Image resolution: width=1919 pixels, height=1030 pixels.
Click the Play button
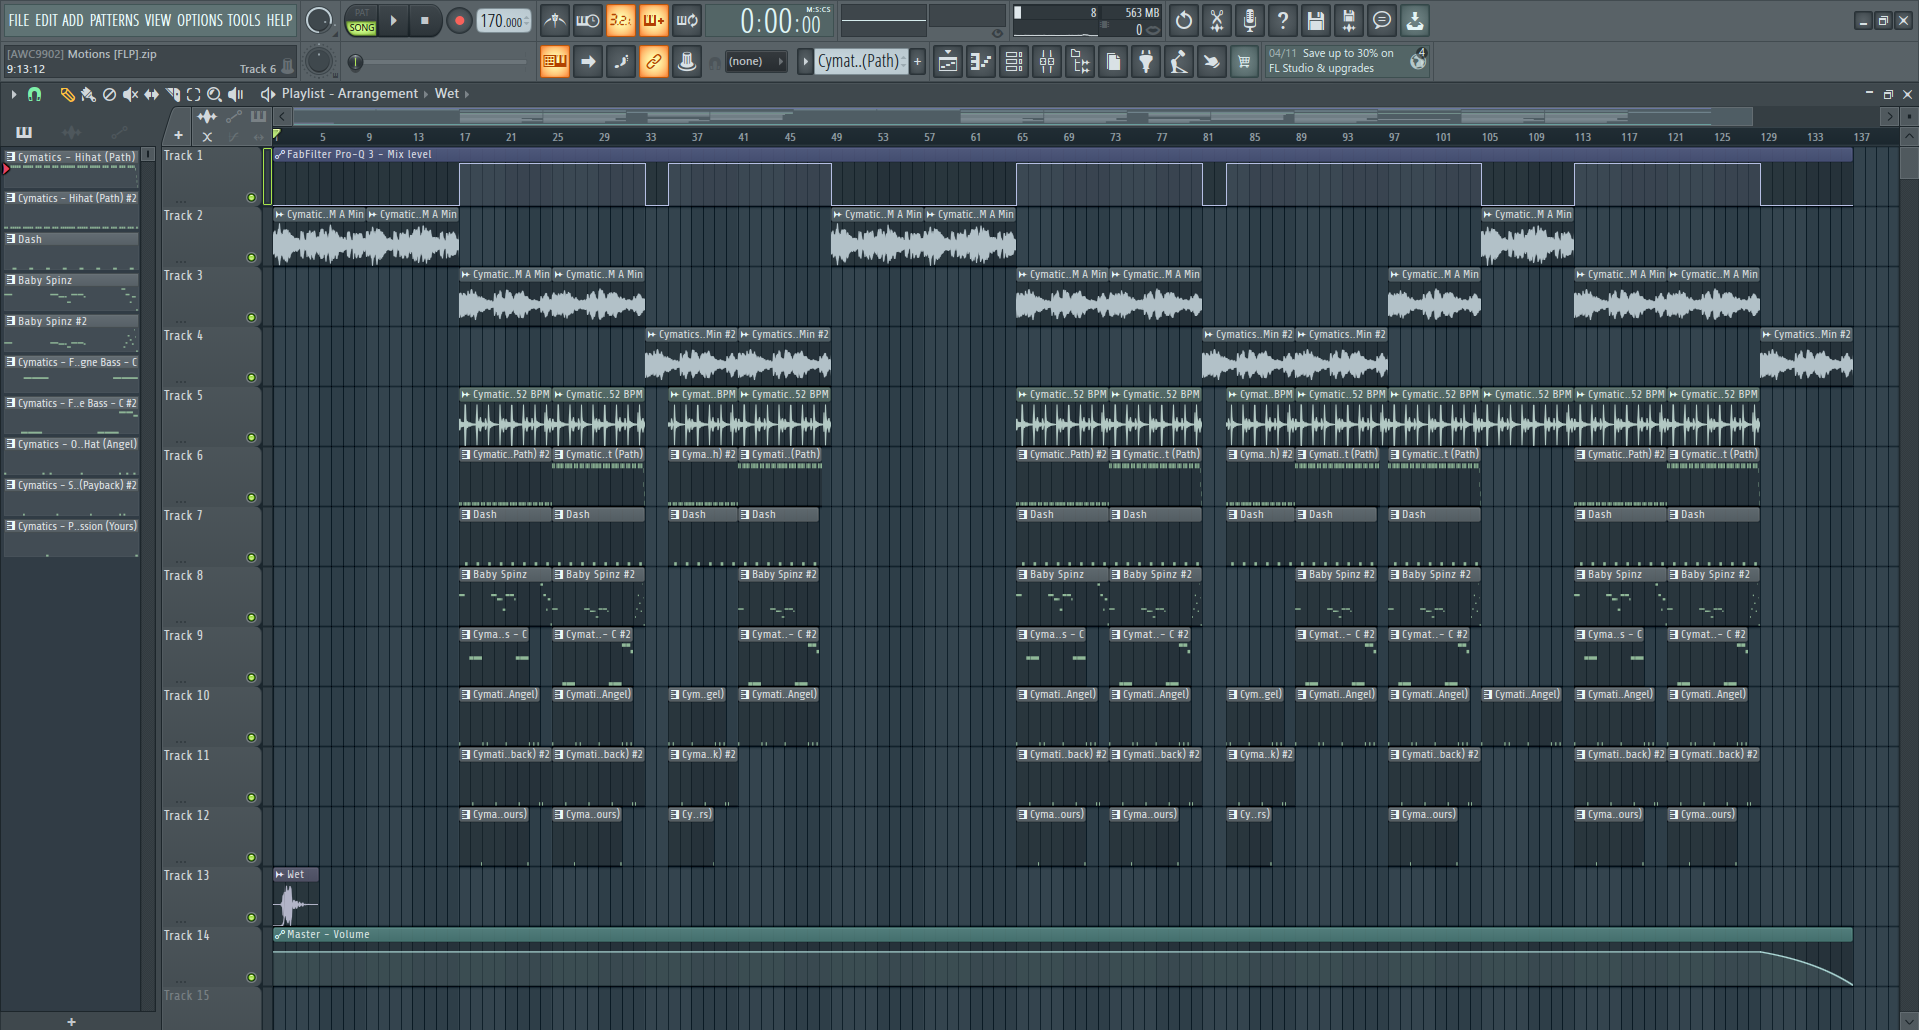[x=394, y=21]
